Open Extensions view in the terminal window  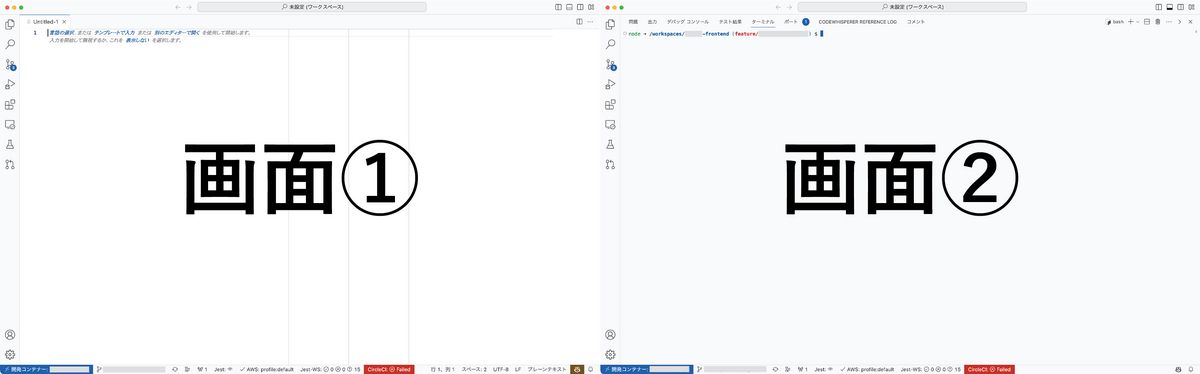pyautogui.click(x=610, y=104)
